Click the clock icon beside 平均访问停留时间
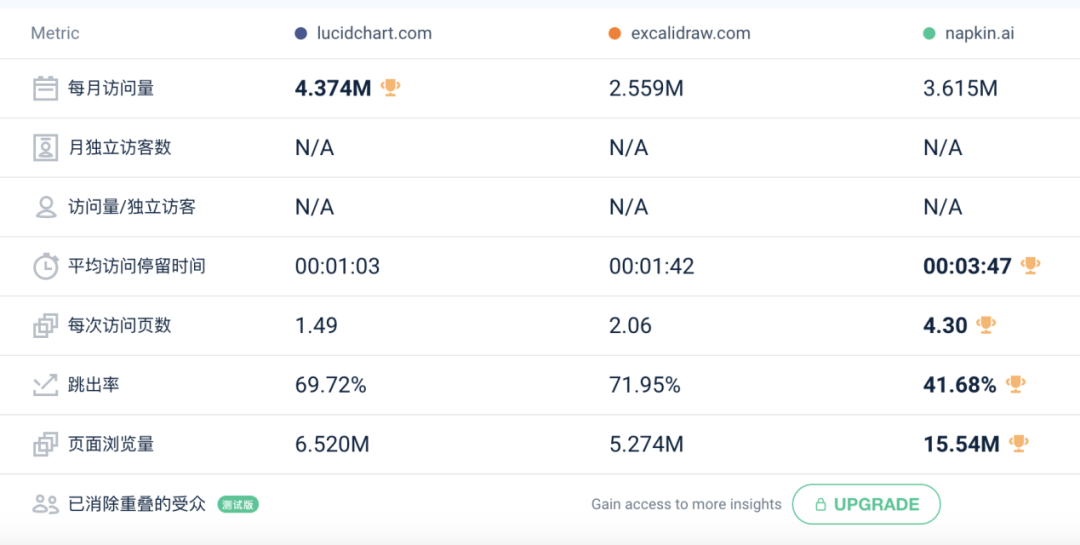The height and width of the screenshot is (545, 1080). [46, 266]
